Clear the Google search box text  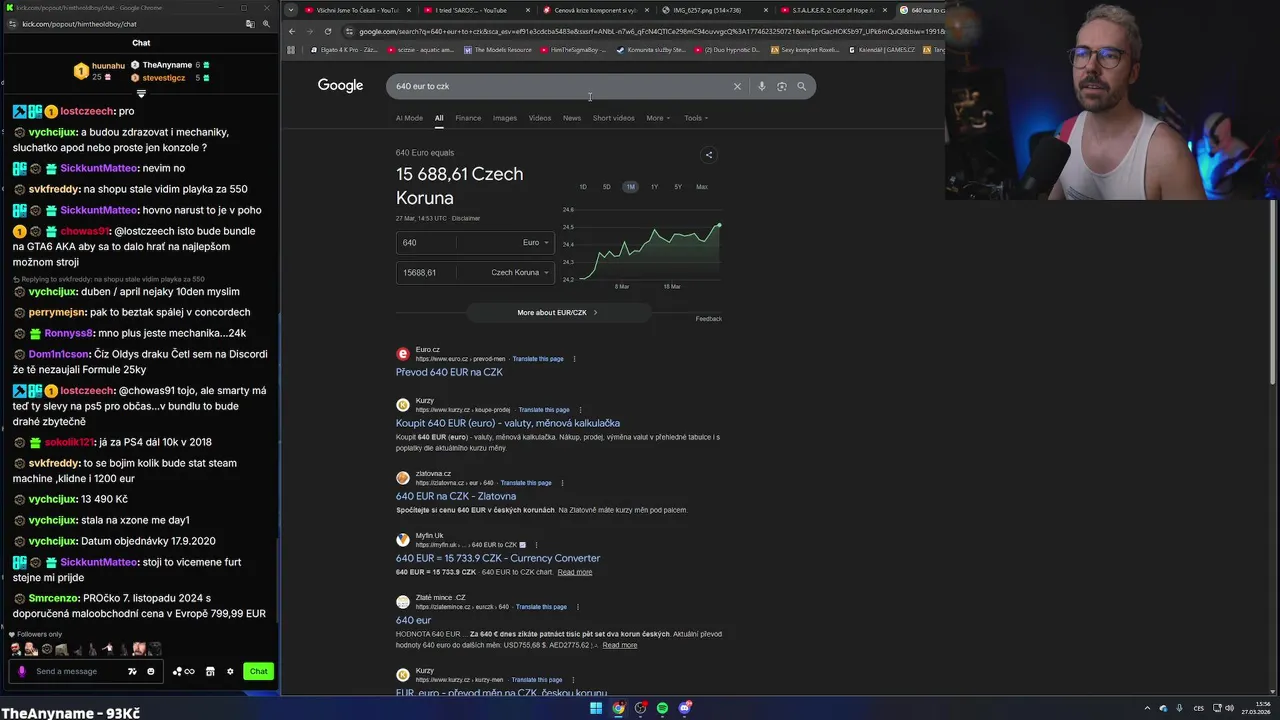click(737, 86)
